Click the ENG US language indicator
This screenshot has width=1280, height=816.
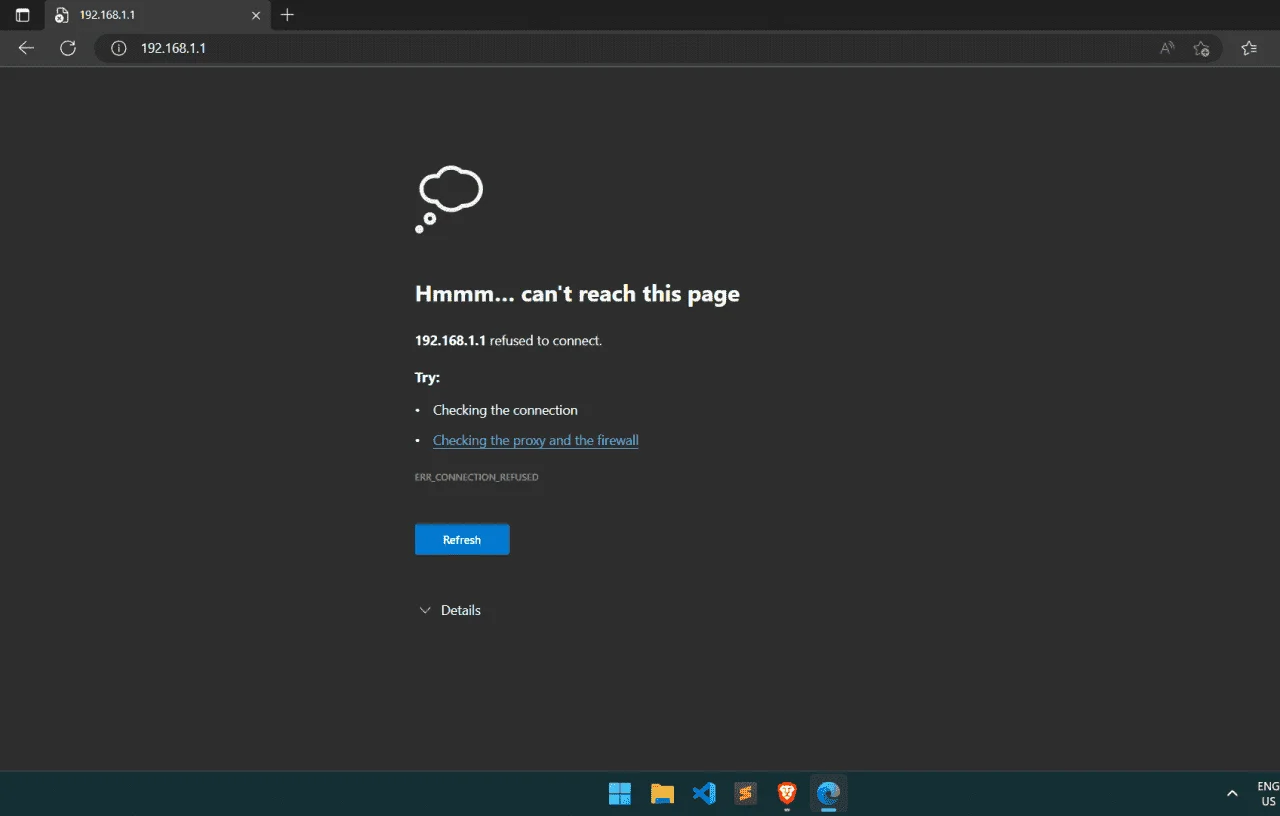1268,794
